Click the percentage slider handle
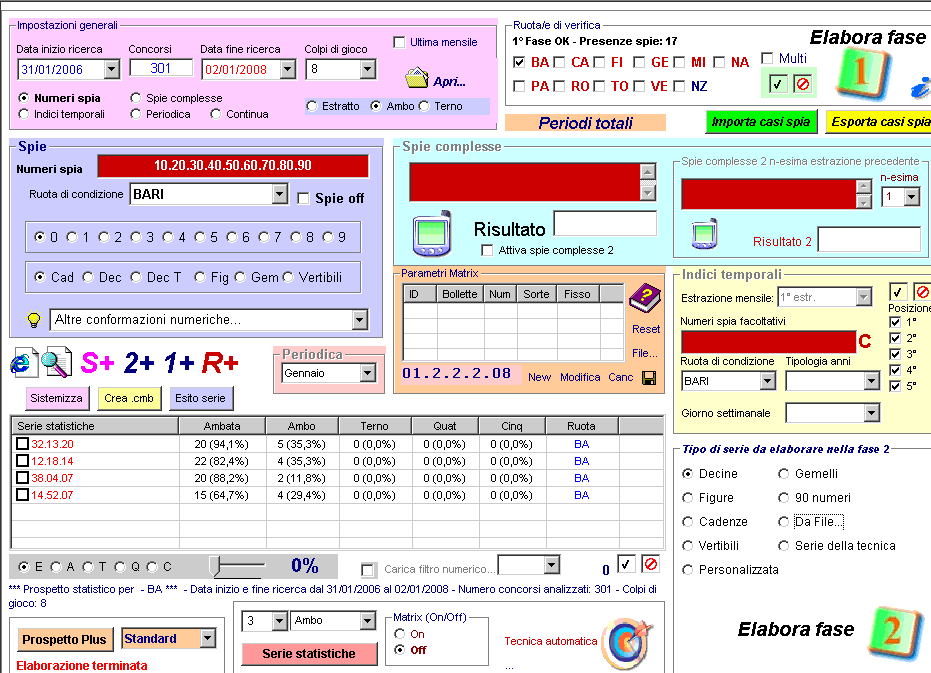This screenshot has width=931, height=673. click(x=215, y=567)
